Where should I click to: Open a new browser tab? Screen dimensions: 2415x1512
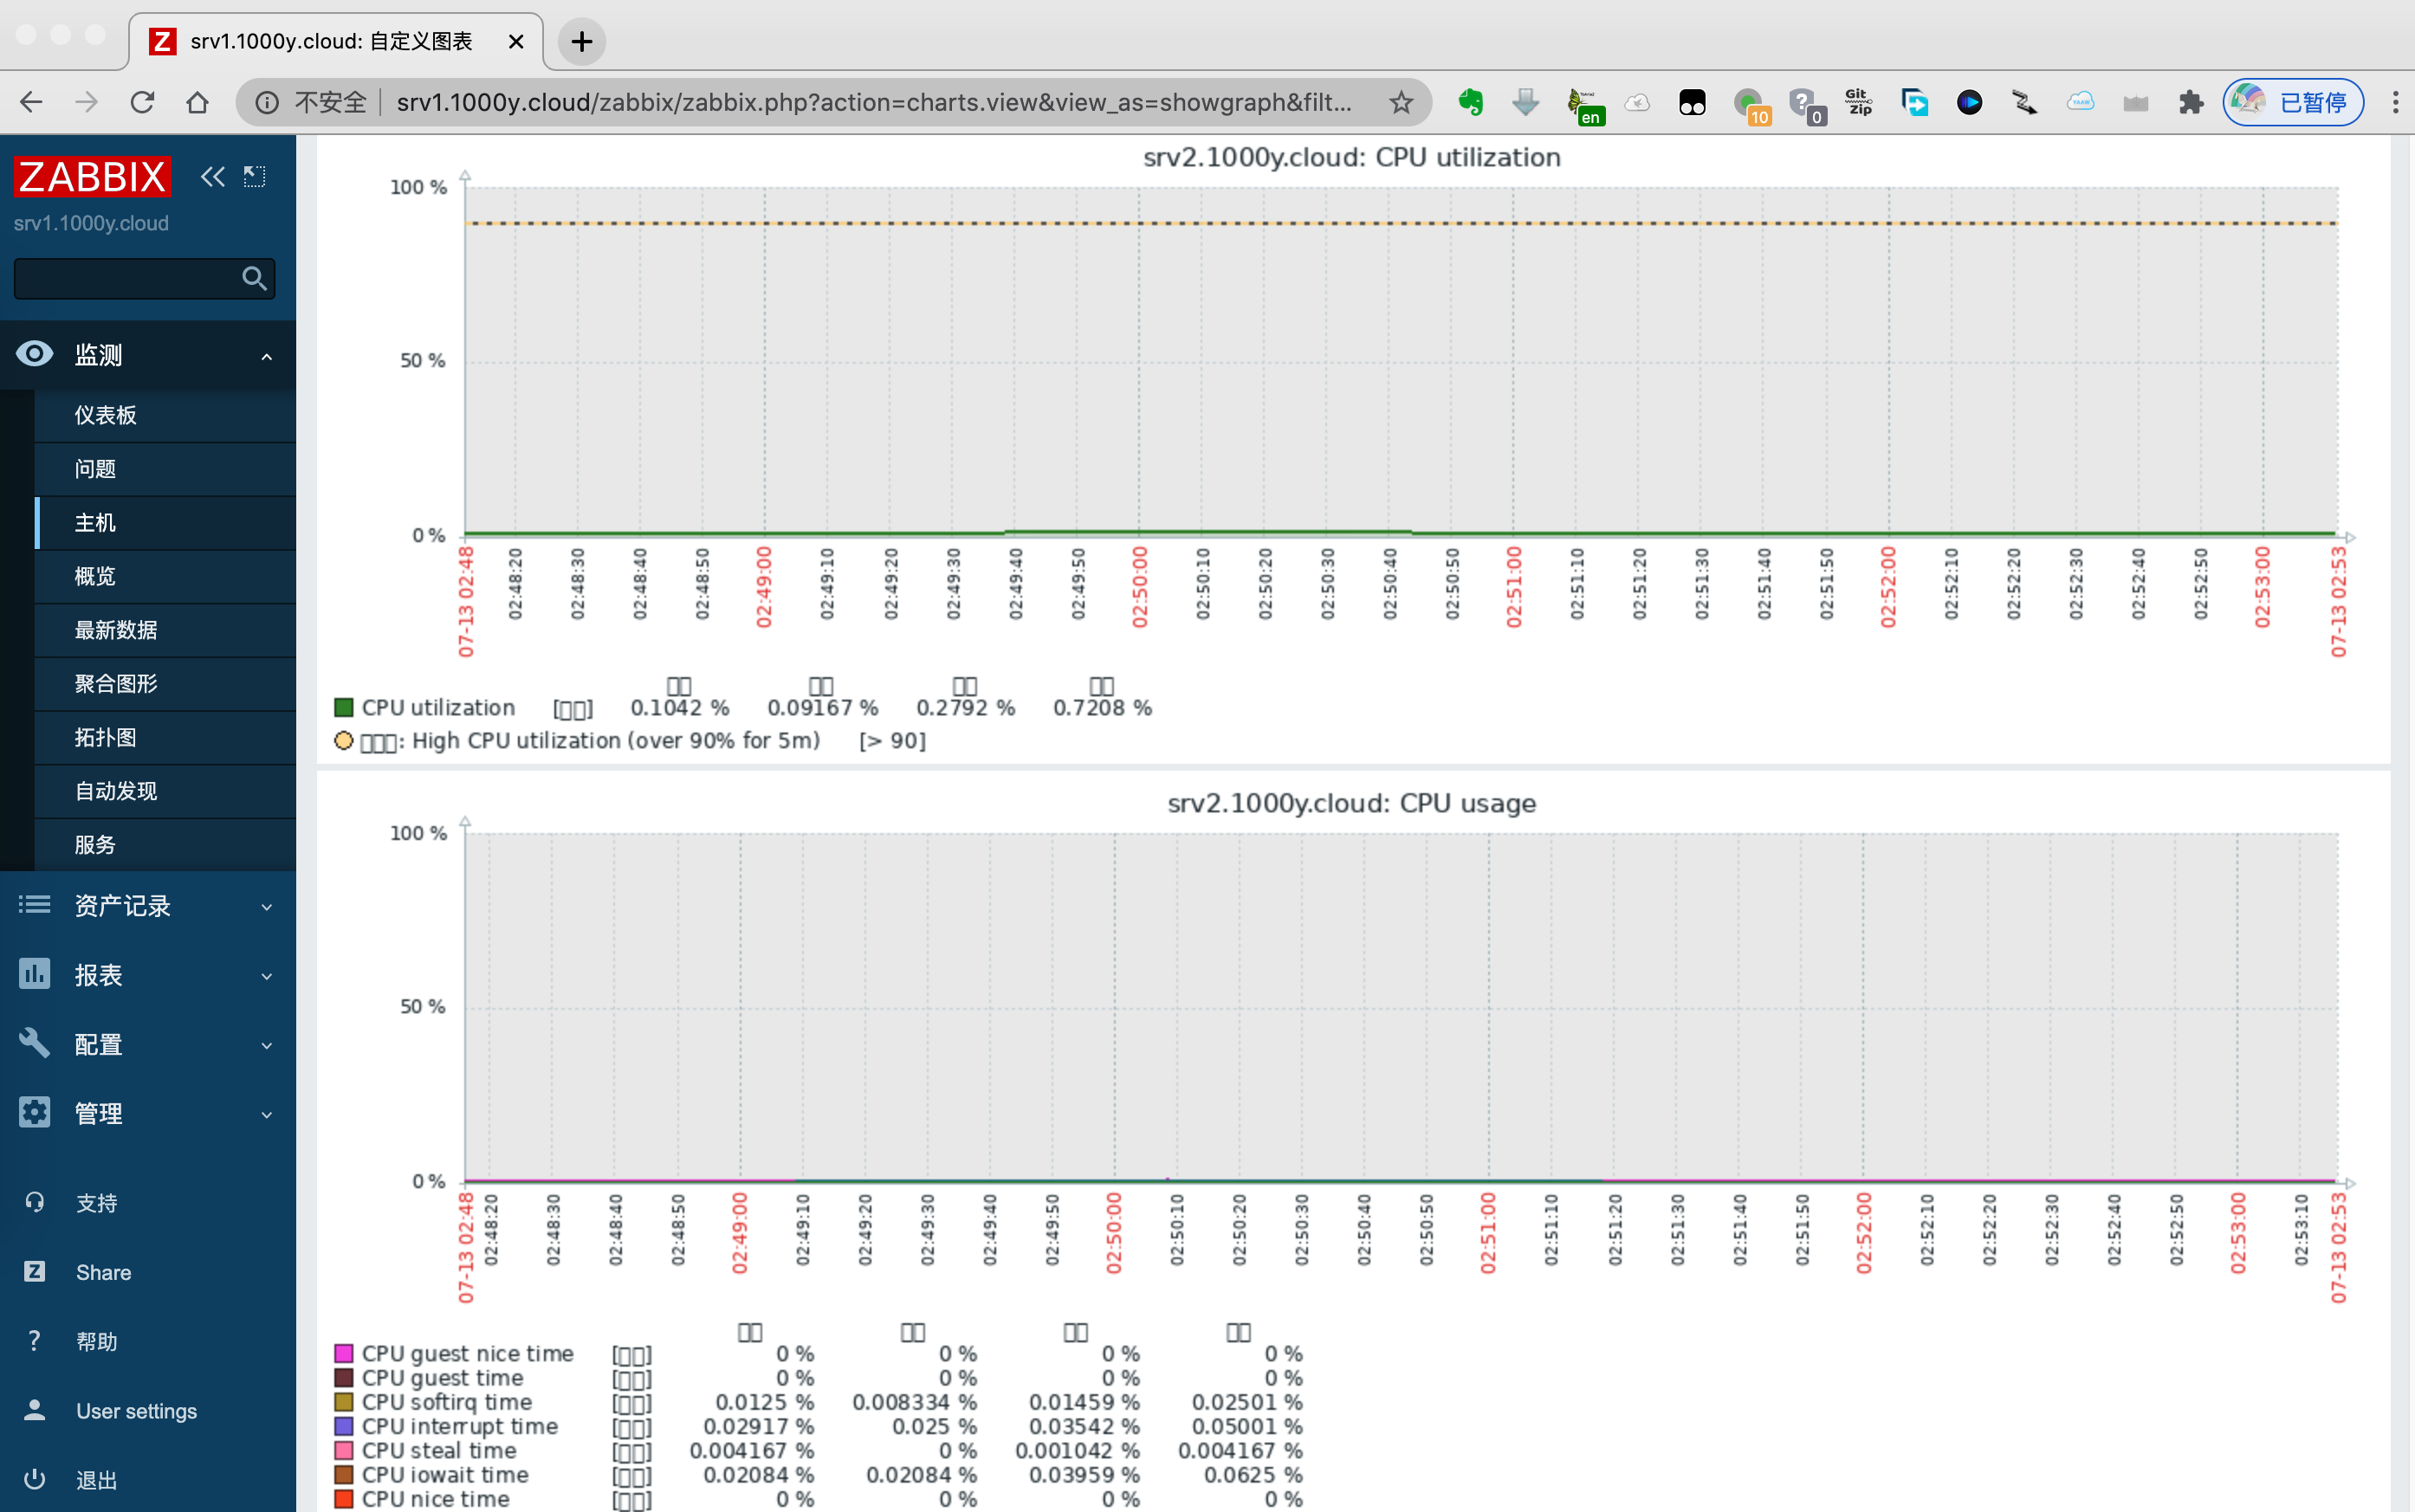(x=581, y=41)
